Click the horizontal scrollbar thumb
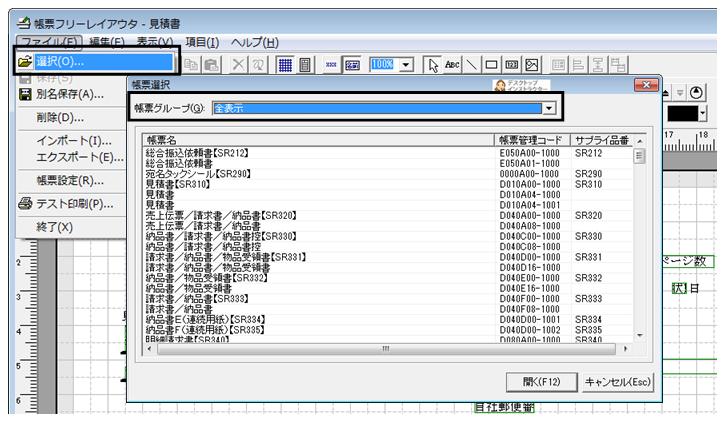Viewport: 726px width, 428px height. (386, 349)
